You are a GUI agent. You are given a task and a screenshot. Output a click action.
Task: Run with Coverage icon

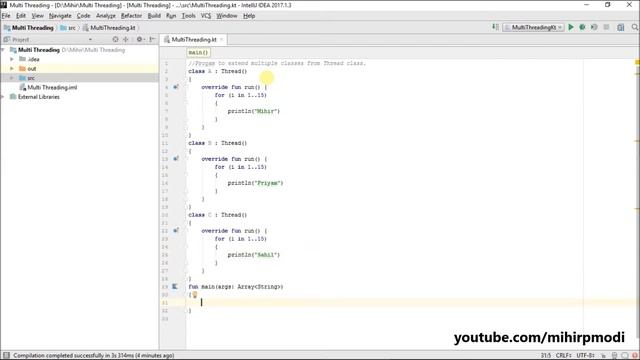tap(594, 27)
